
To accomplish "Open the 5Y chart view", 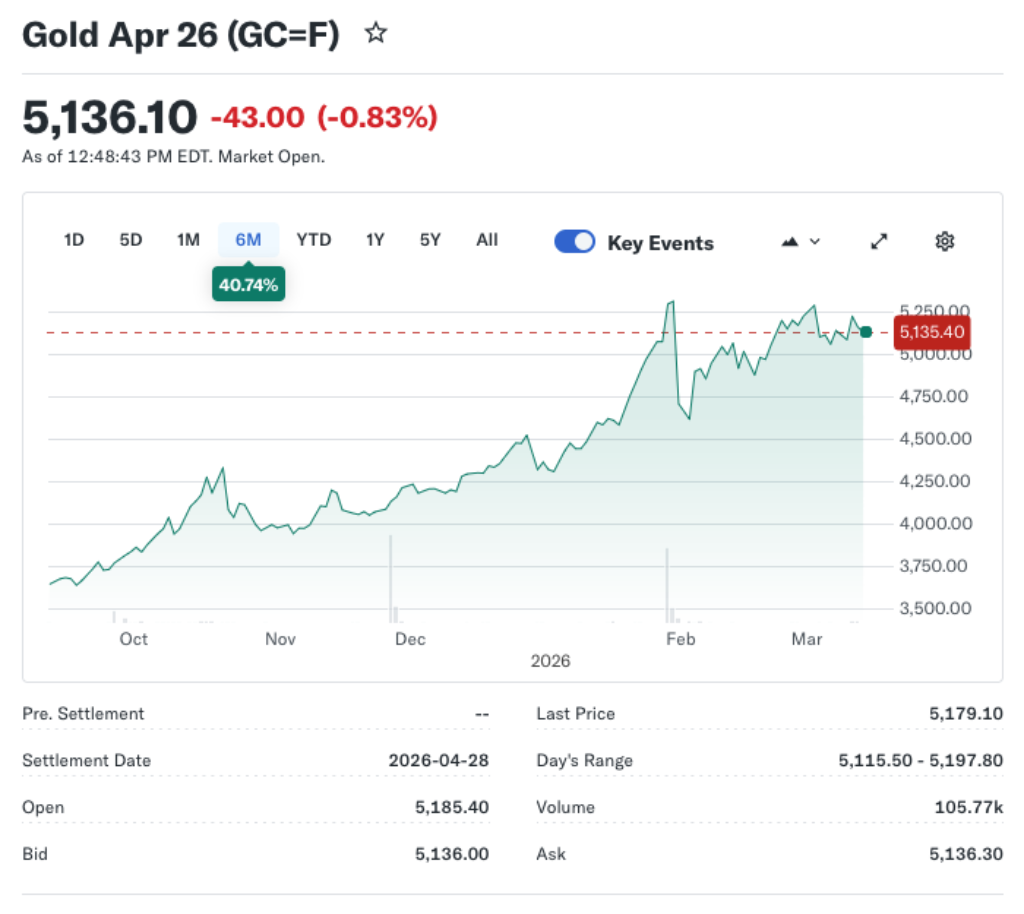I will (430, 240).
